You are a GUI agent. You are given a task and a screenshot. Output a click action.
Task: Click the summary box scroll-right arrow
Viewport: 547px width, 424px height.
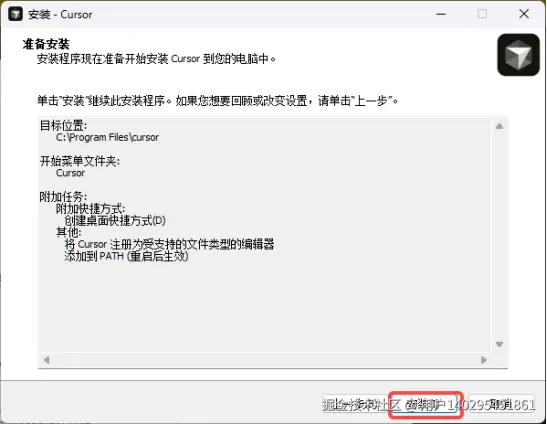484,360
